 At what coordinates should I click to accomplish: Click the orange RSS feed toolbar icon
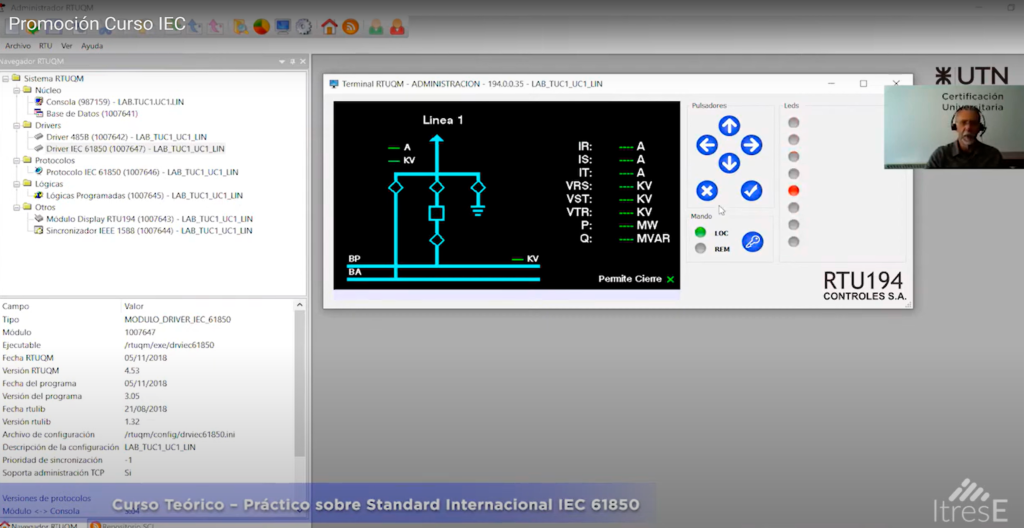pyautogui.click(x=351, y=27)
